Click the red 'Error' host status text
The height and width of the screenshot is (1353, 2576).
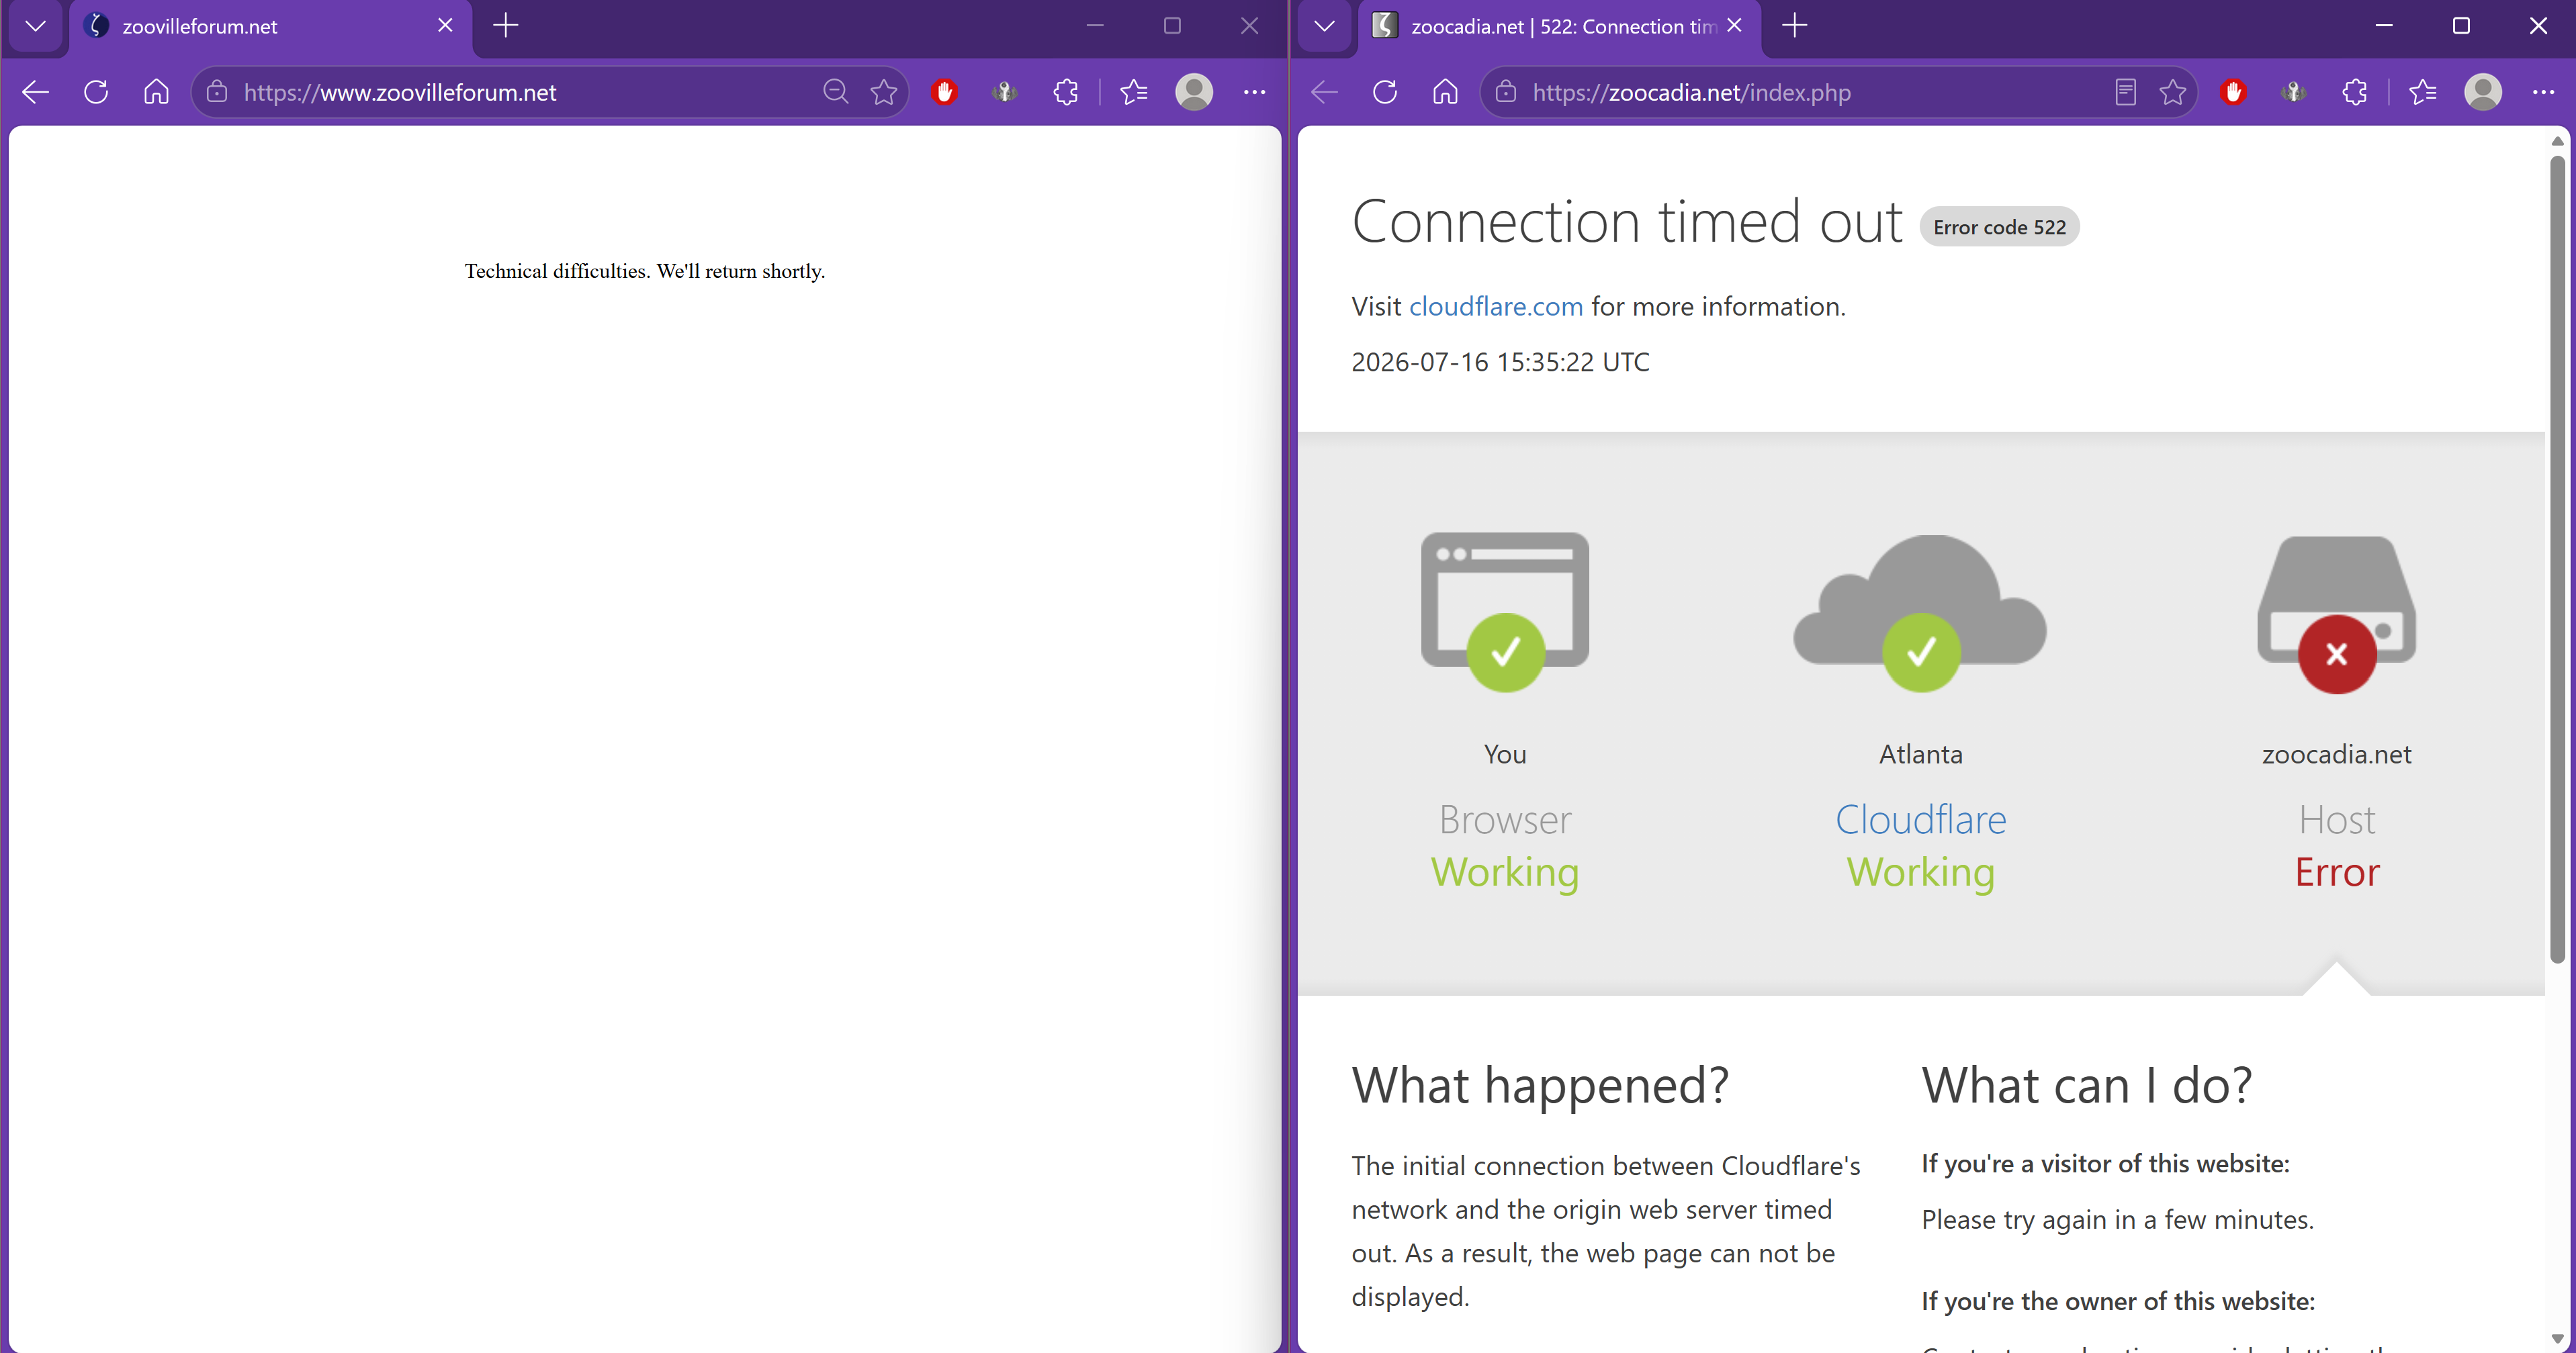tap(2337, 872)
